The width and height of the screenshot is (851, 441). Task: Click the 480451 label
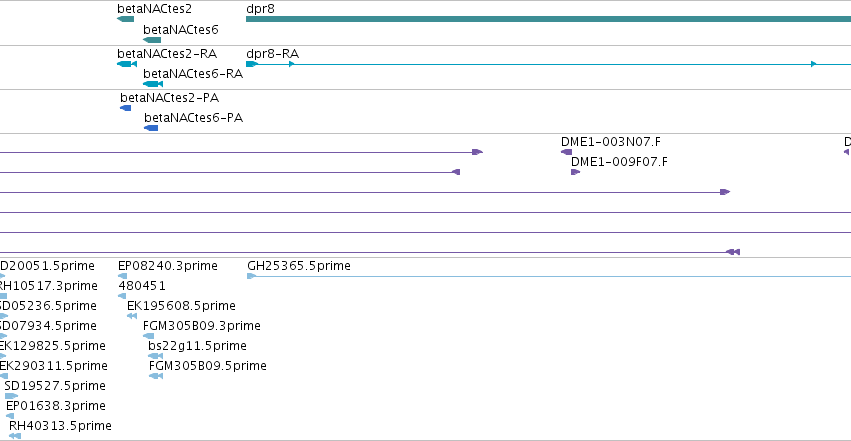pos(142,285)
